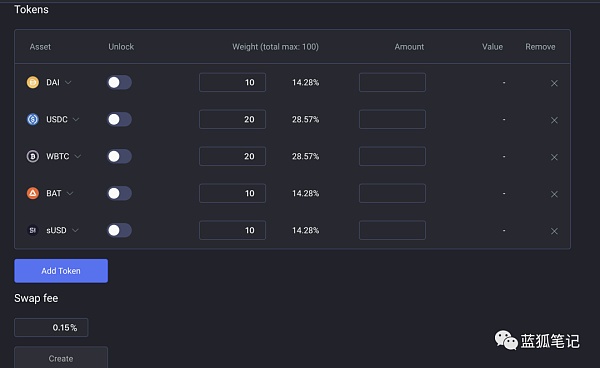The image size is (600, 368).
Task: Open the sUSD asset dropdown
Action: [75, 230]
